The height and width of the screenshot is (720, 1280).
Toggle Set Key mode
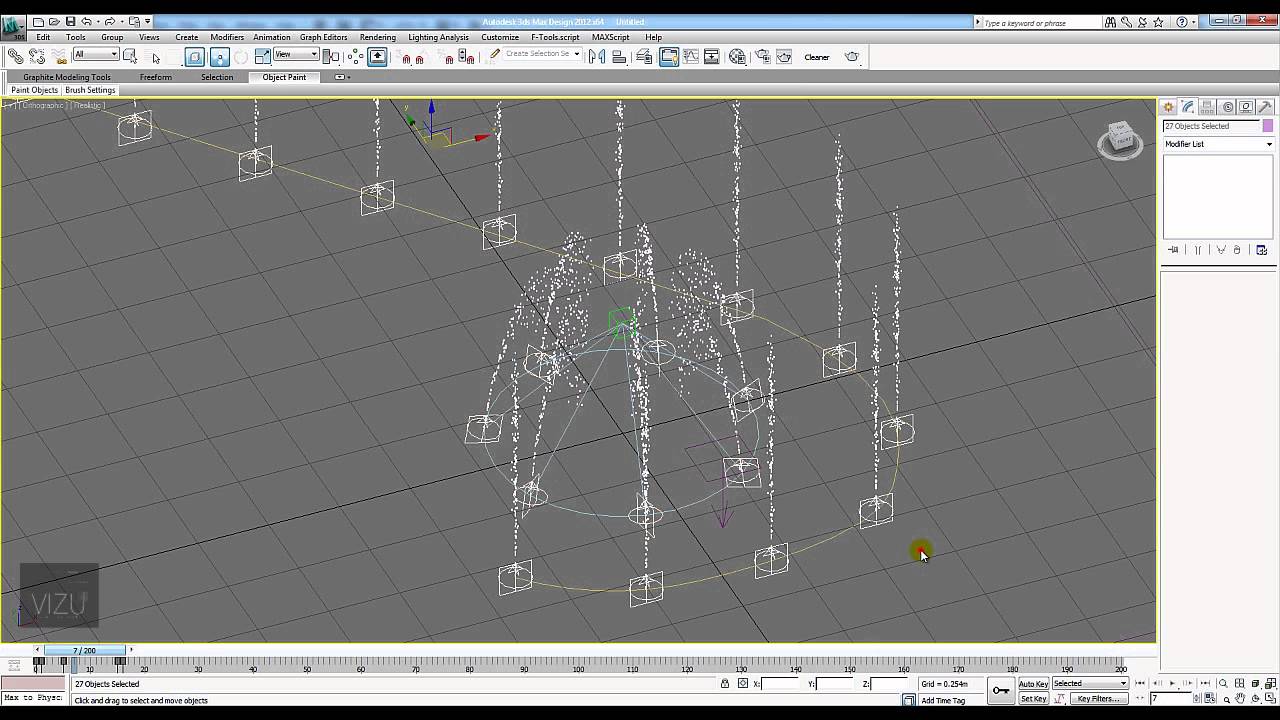(x=1033, y=698)
